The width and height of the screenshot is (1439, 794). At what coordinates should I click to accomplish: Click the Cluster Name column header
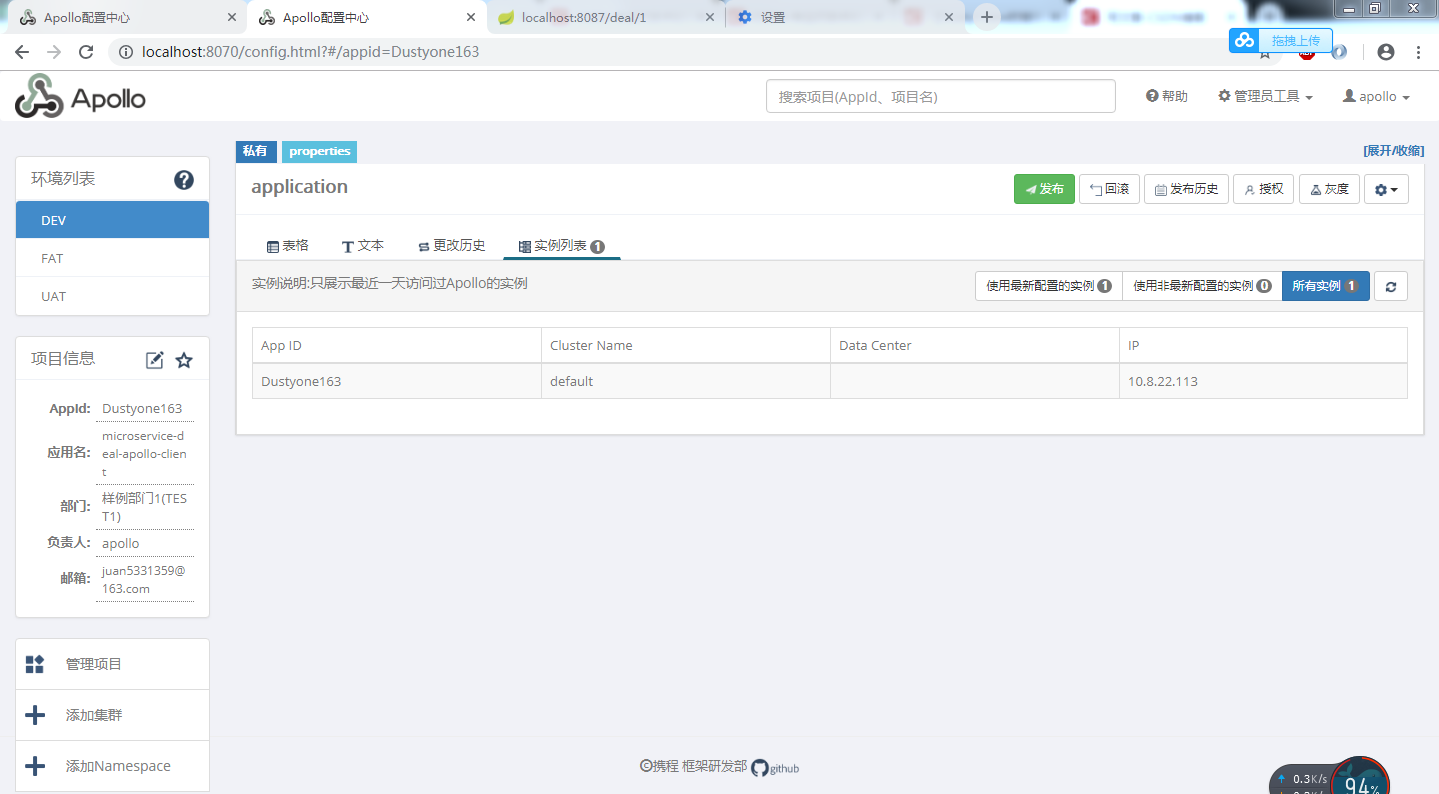coord(686,345)
